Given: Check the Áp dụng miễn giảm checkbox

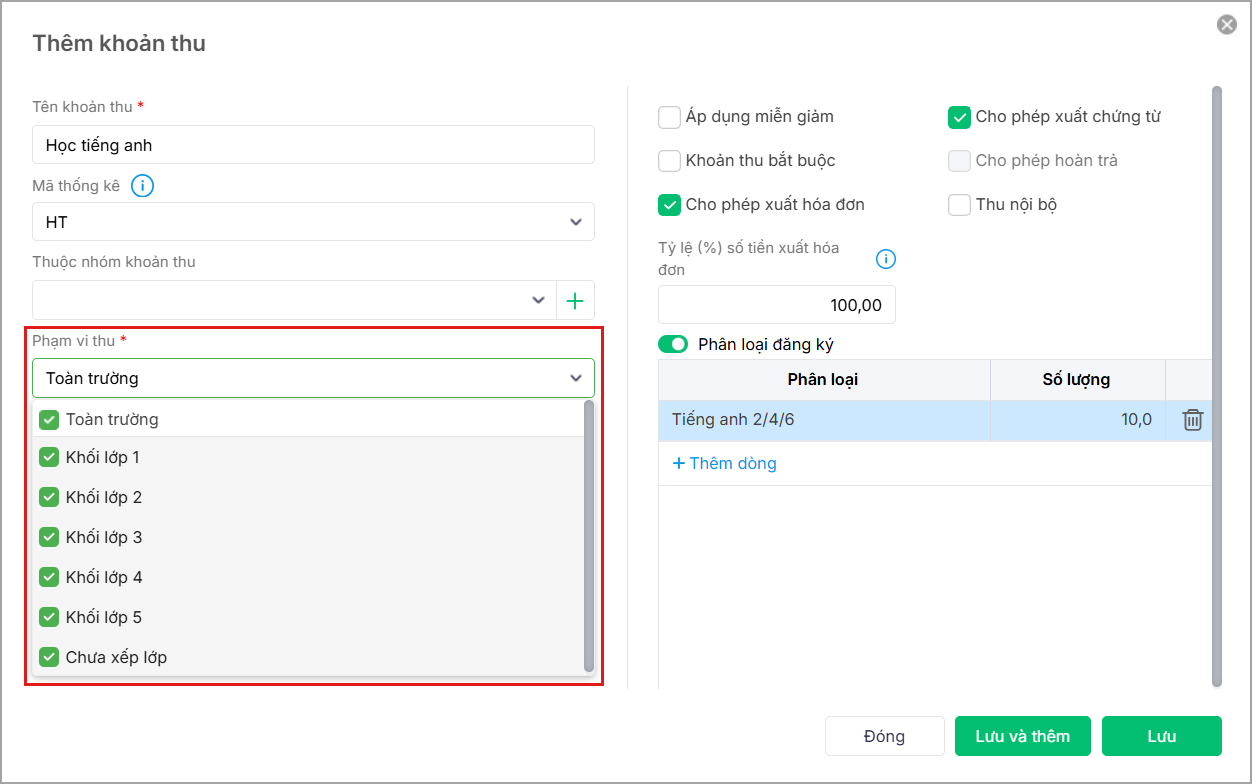Looking at the screenshot, I should pyautogui.click(x=670, y=117).
